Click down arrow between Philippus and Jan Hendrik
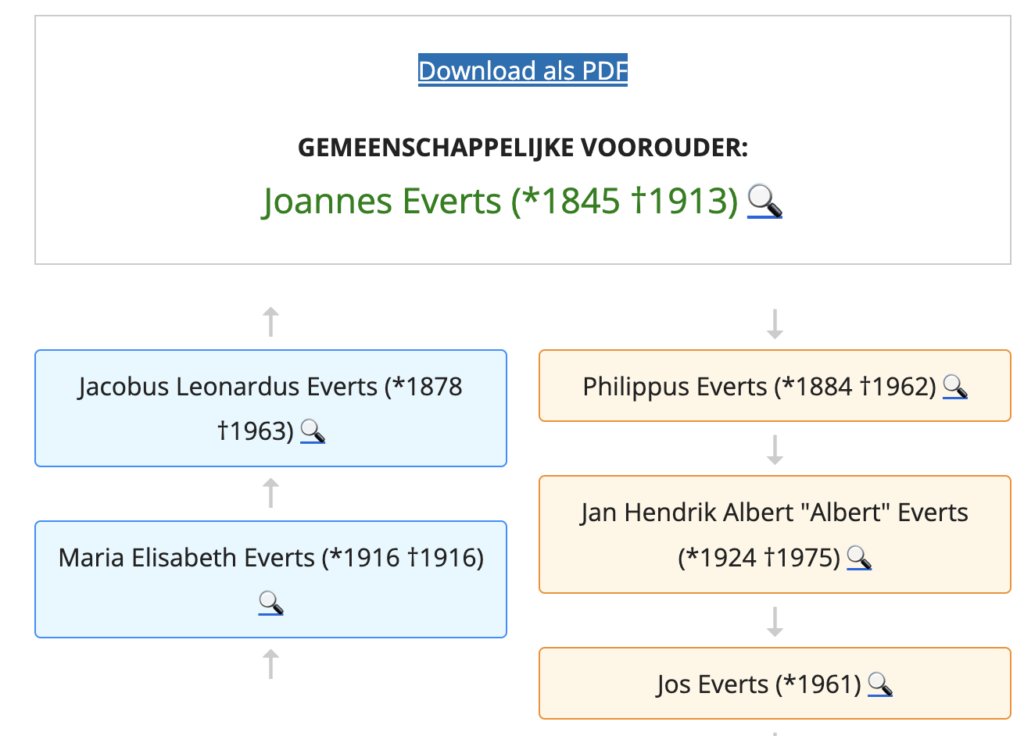 pyautogui.click(x=774, y=450)
